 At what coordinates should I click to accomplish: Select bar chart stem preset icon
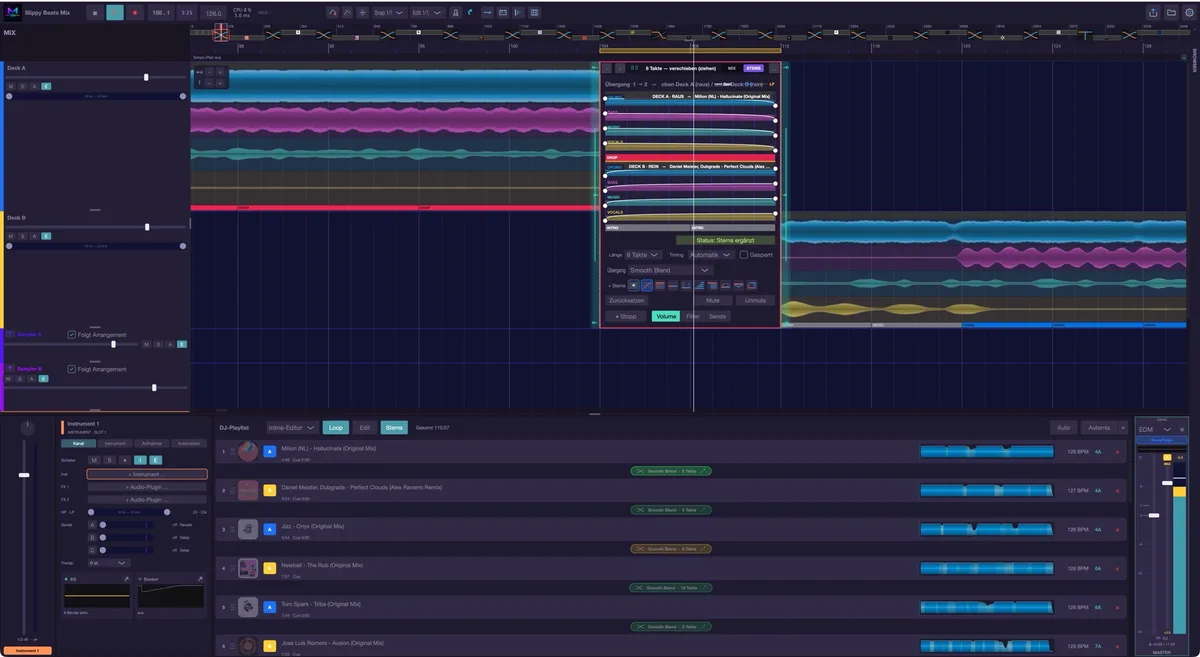(x=699, y=285)
